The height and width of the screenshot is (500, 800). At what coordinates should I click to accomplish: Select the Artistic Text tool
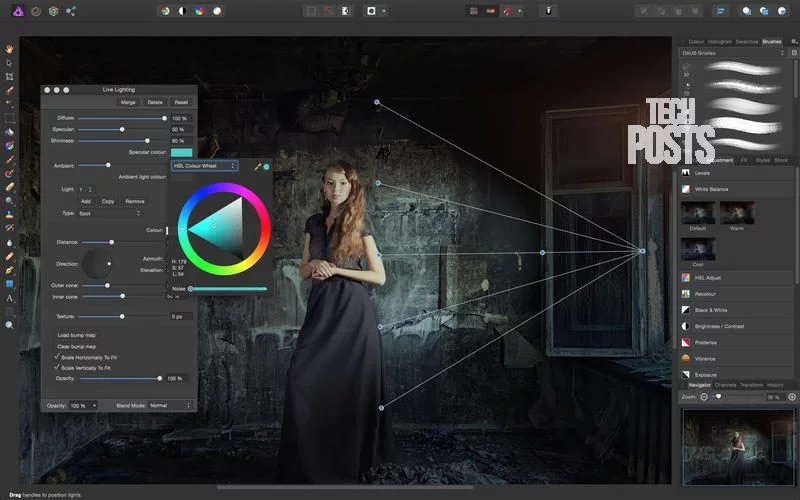coord(9,298)
